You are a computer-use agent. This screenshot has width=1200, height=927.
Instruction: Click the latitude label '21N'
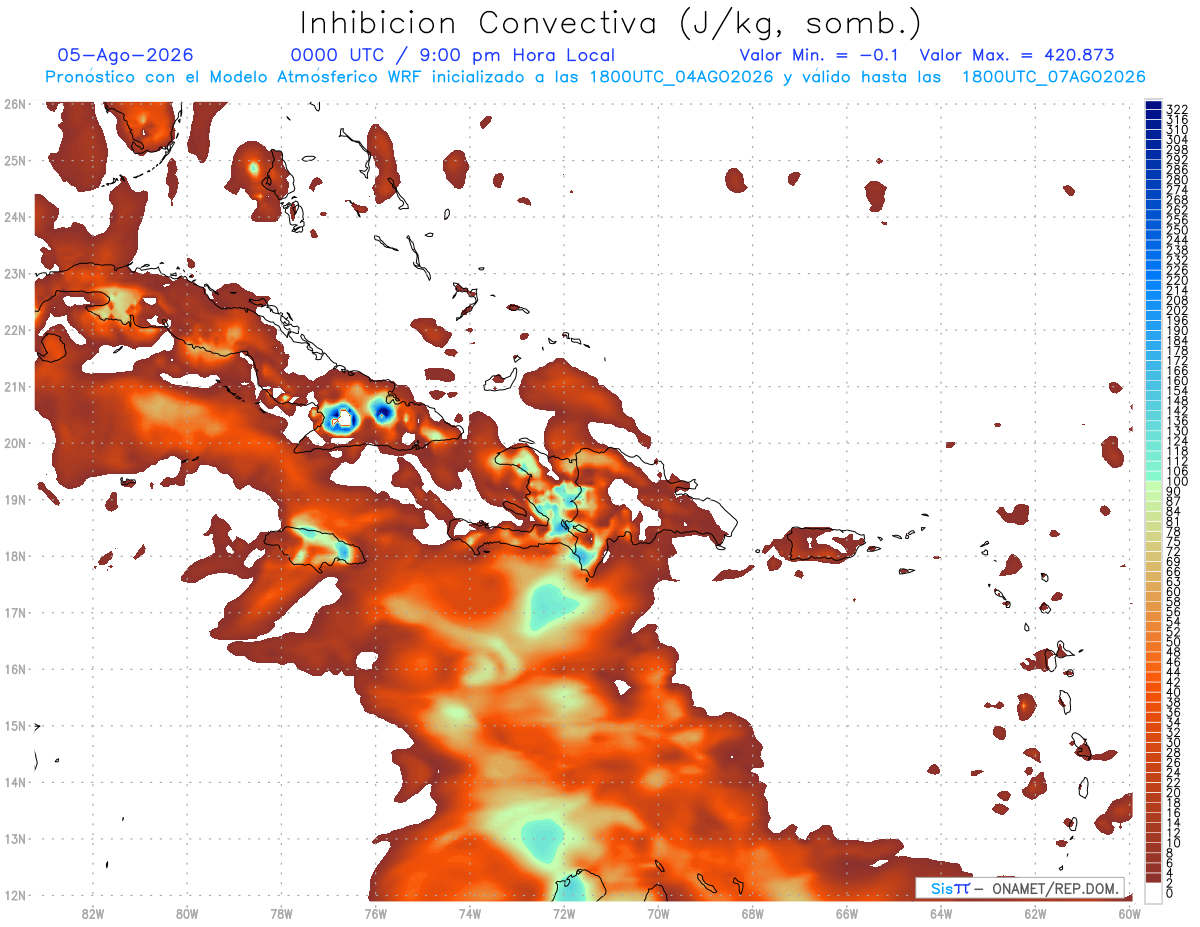[15, 386]
